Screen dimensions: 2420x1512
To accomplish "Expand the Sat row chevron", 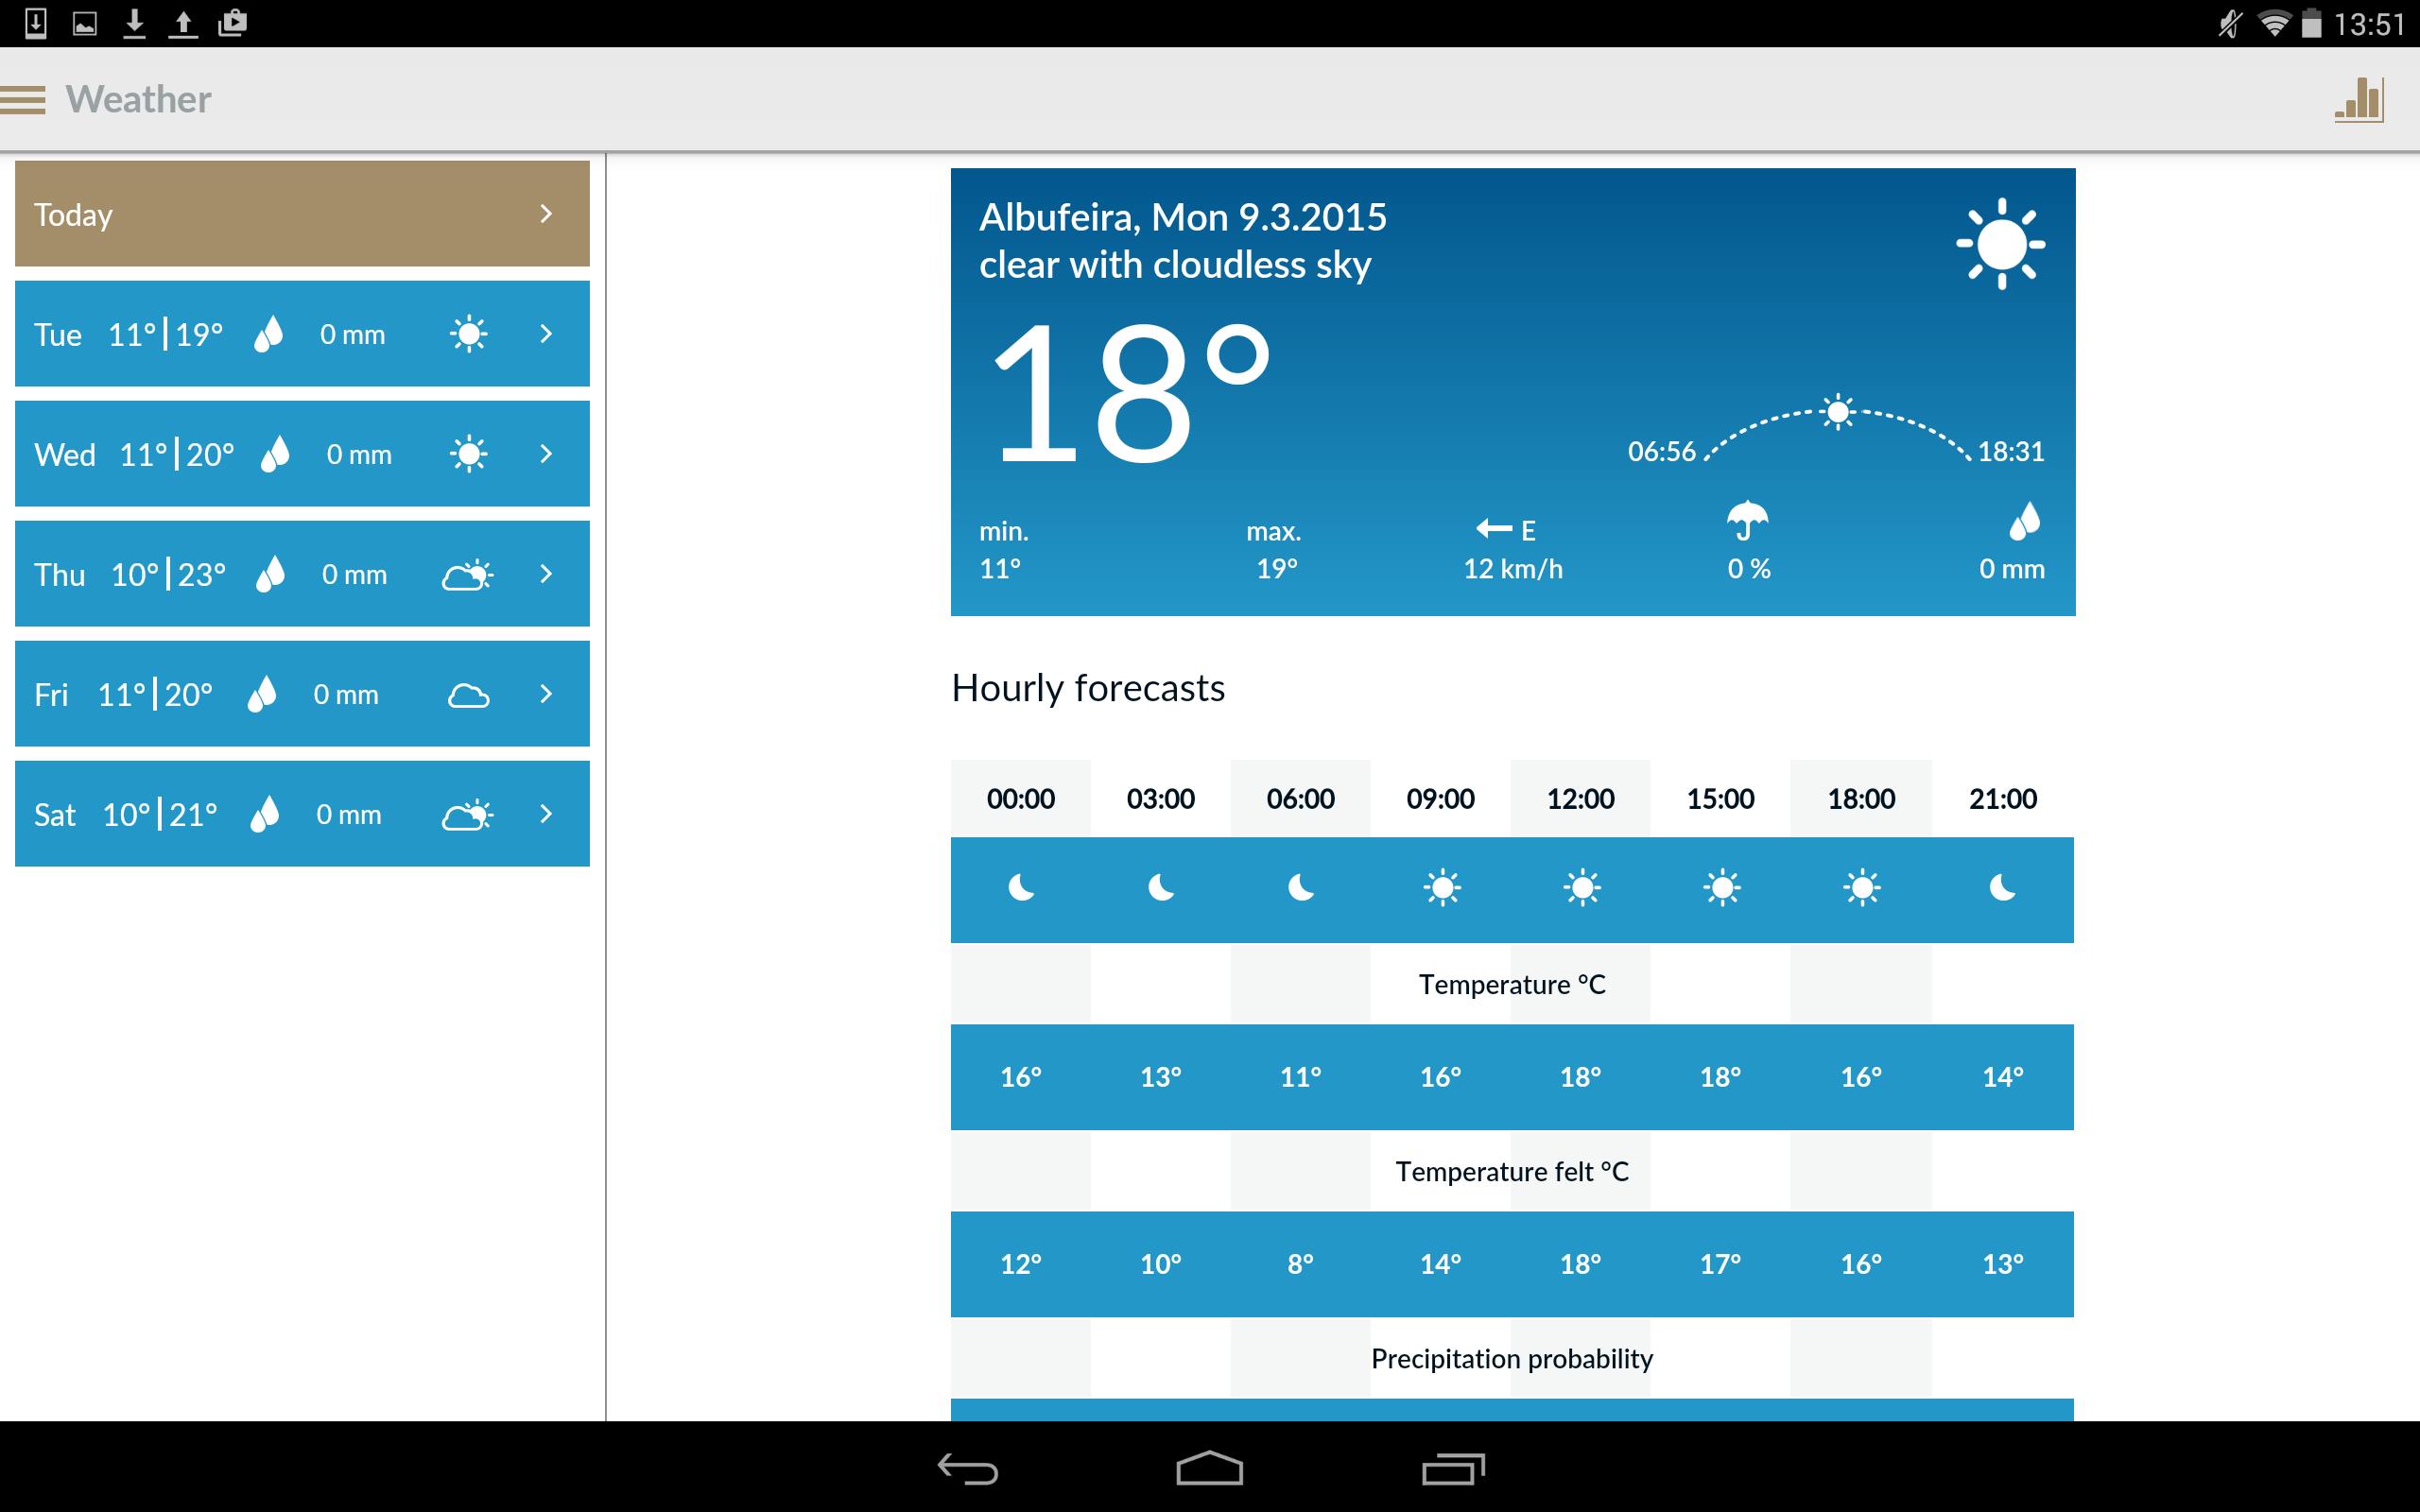I will point(546,814).
